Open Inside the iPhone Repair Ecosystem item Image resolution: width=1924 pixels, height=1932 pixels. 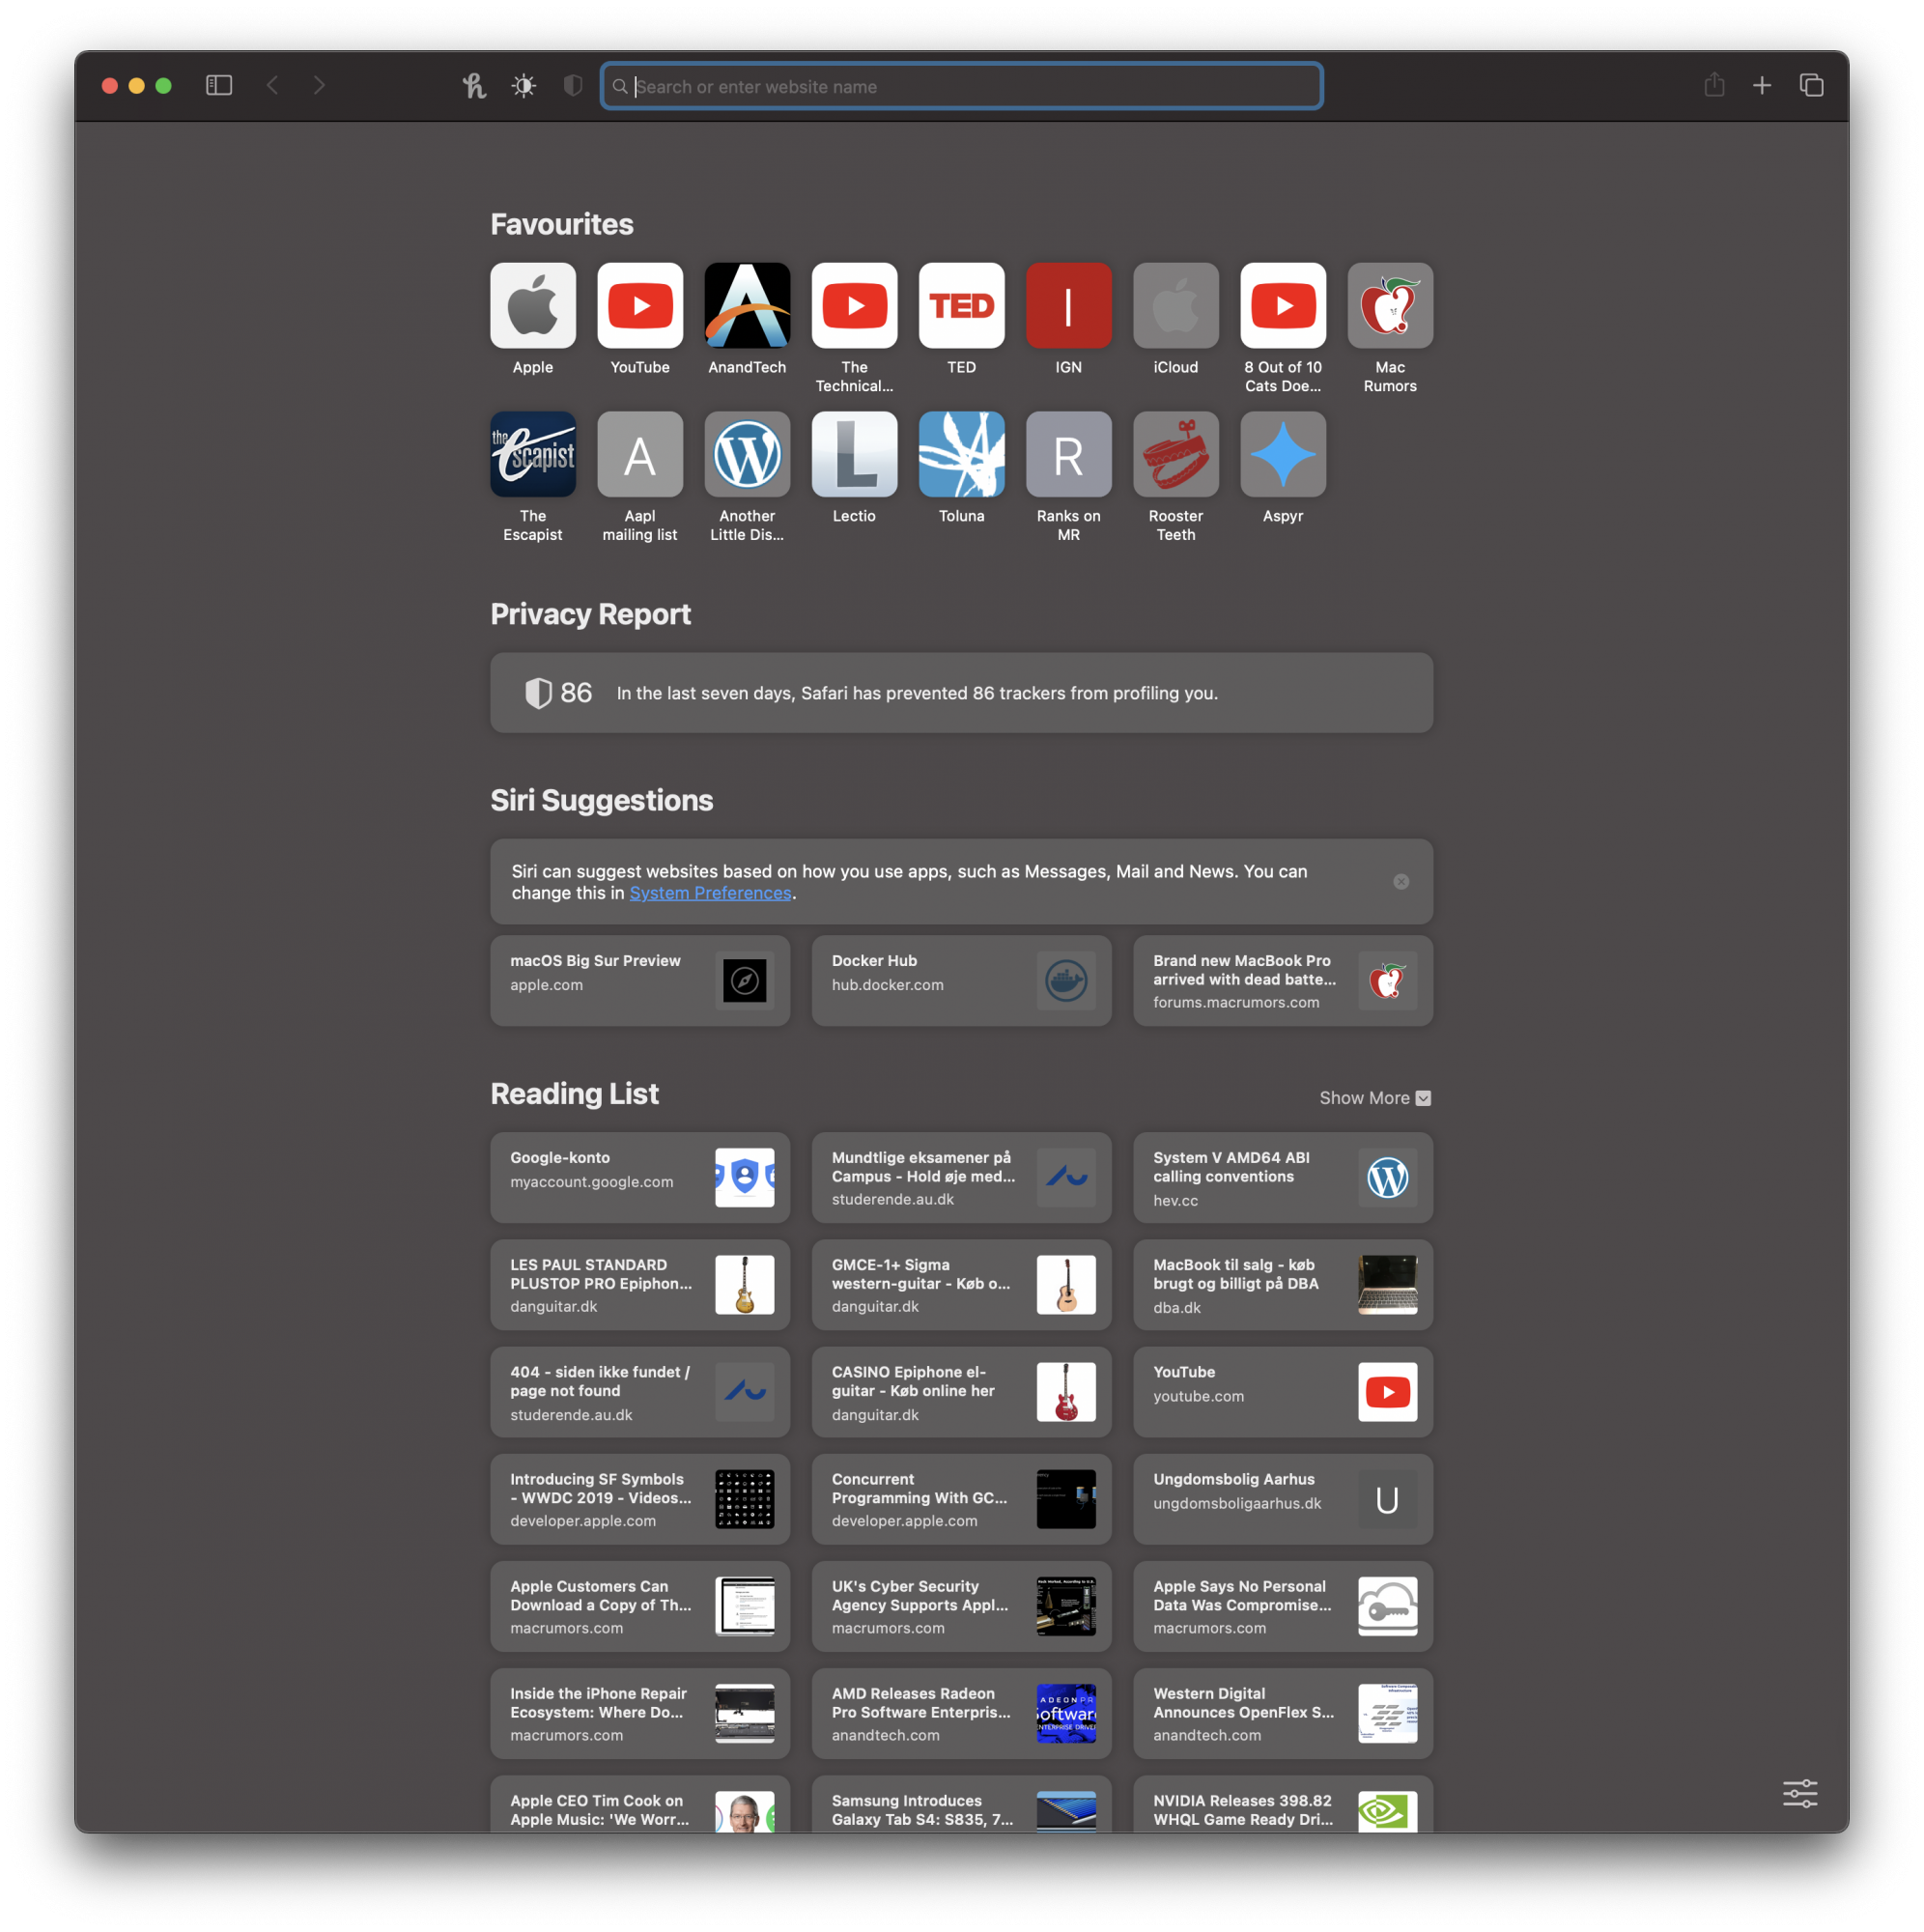pos(640,1713)
